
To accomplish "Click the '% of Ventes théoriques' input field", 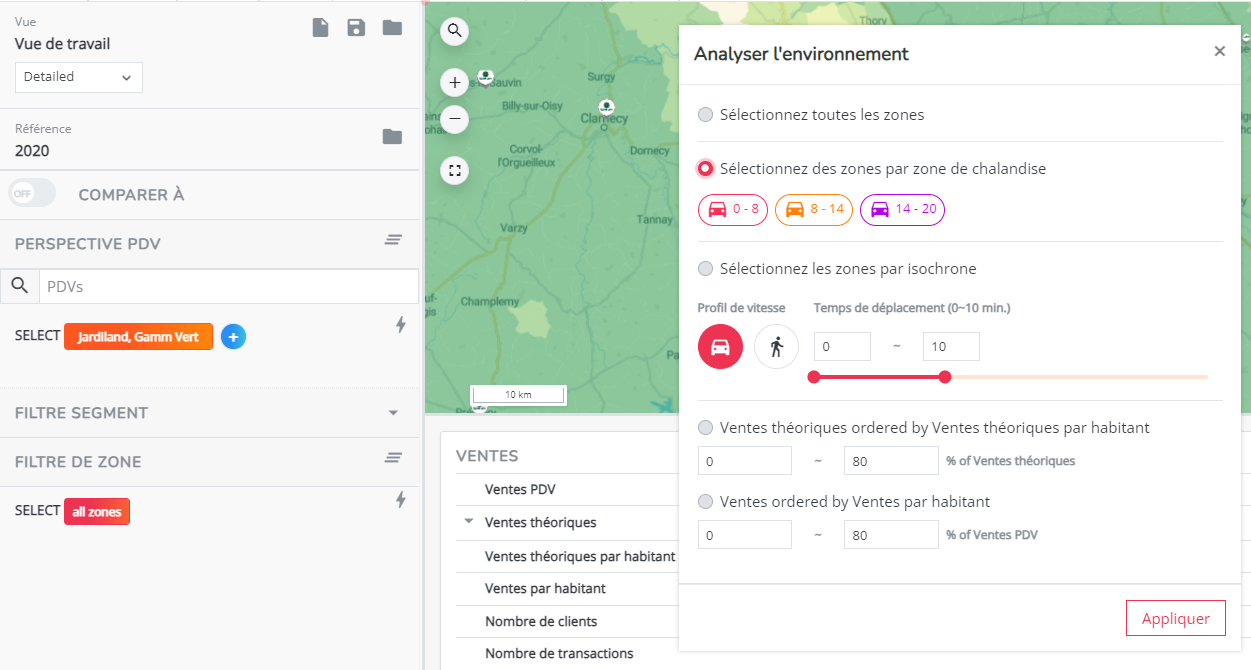I will click(x=890, y=460).
